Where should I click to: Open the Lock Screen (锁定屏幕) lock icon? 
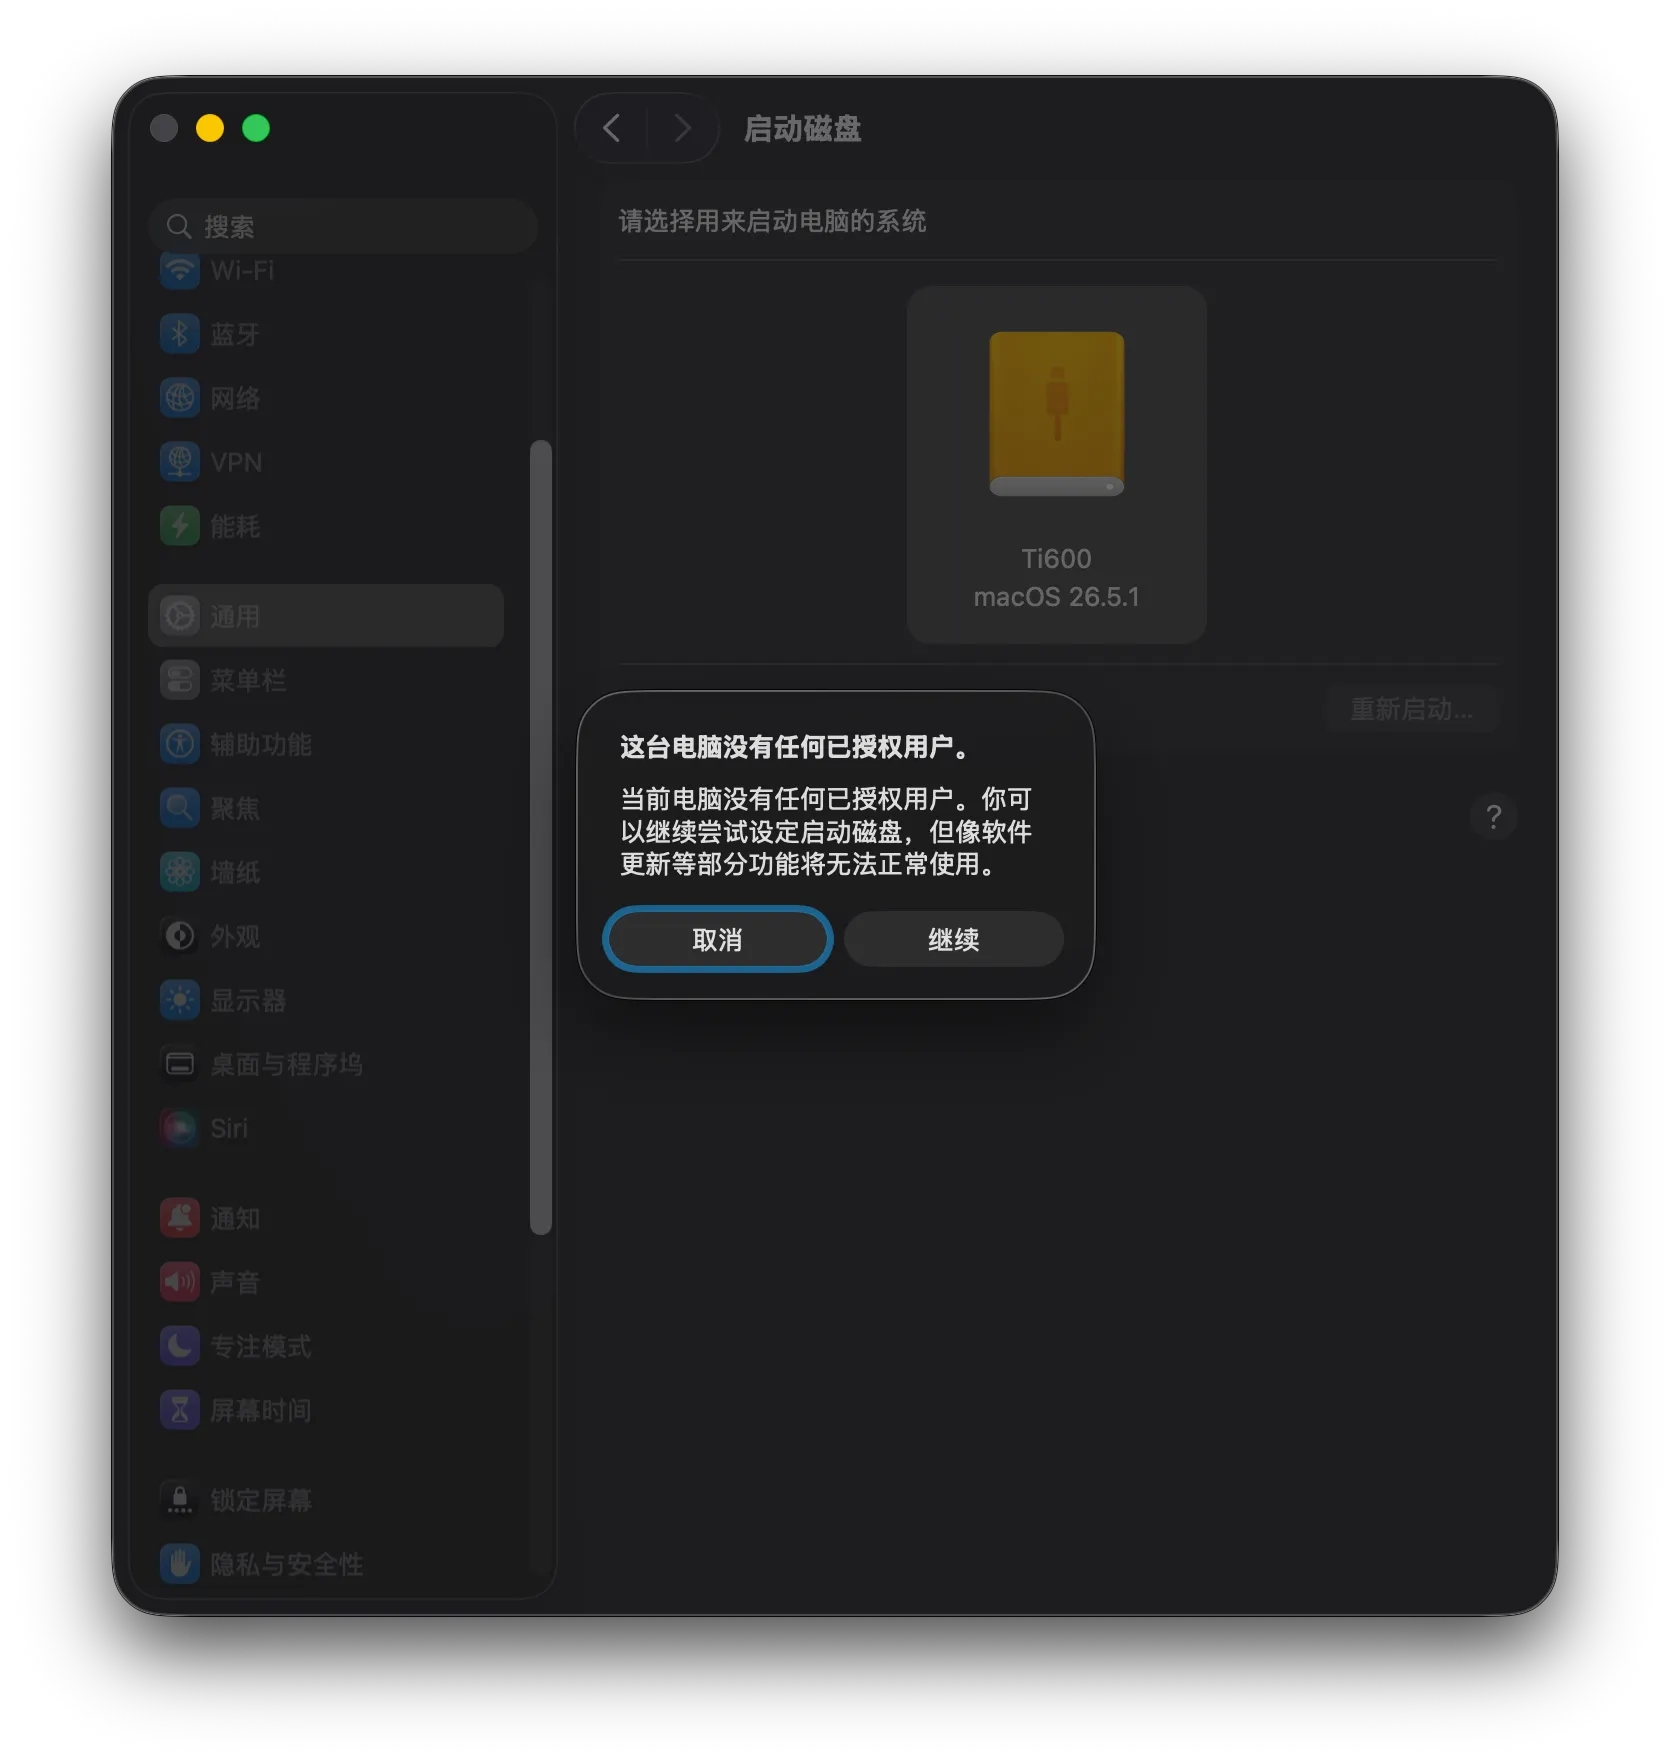(180, 1500)
